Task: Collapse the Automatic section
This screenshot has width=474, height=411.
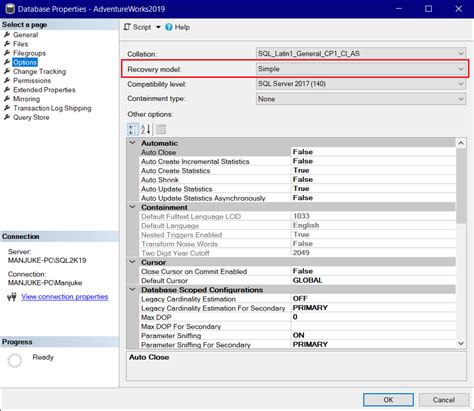Action: click(133, 143)
